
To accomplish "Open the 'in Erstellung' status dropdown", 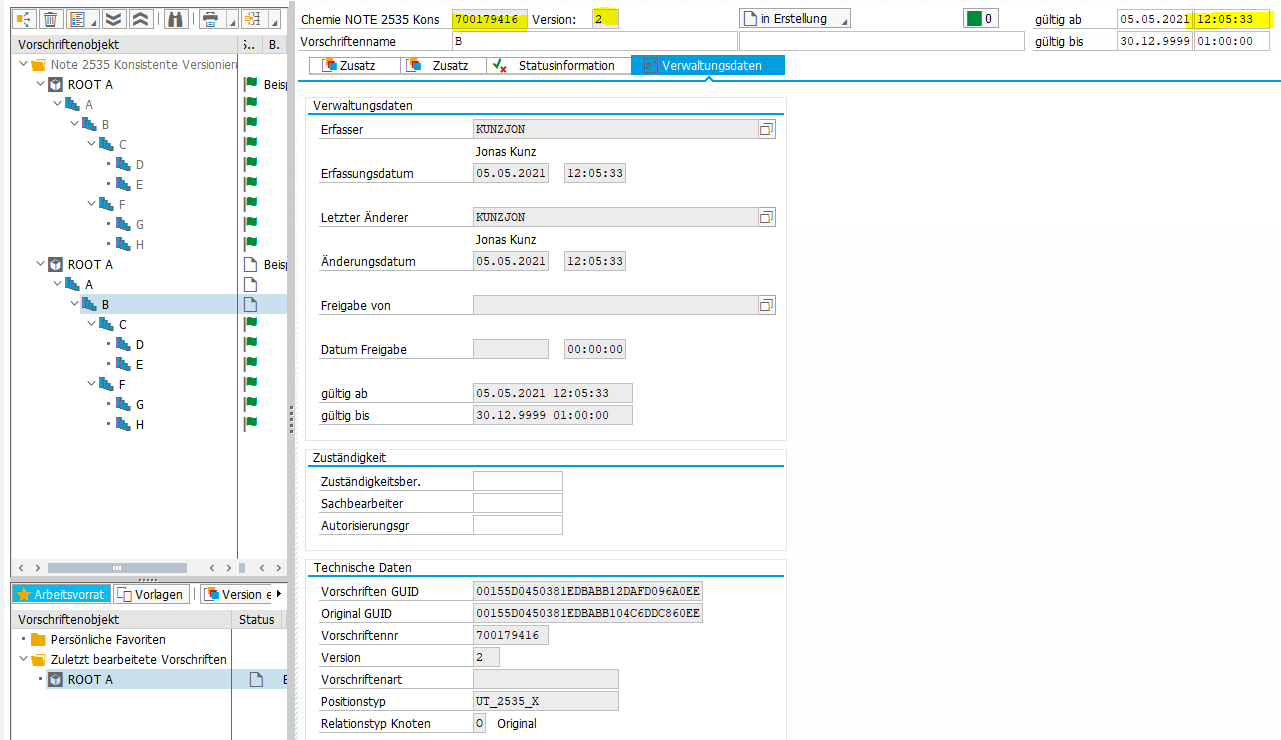I will [795, 19].
